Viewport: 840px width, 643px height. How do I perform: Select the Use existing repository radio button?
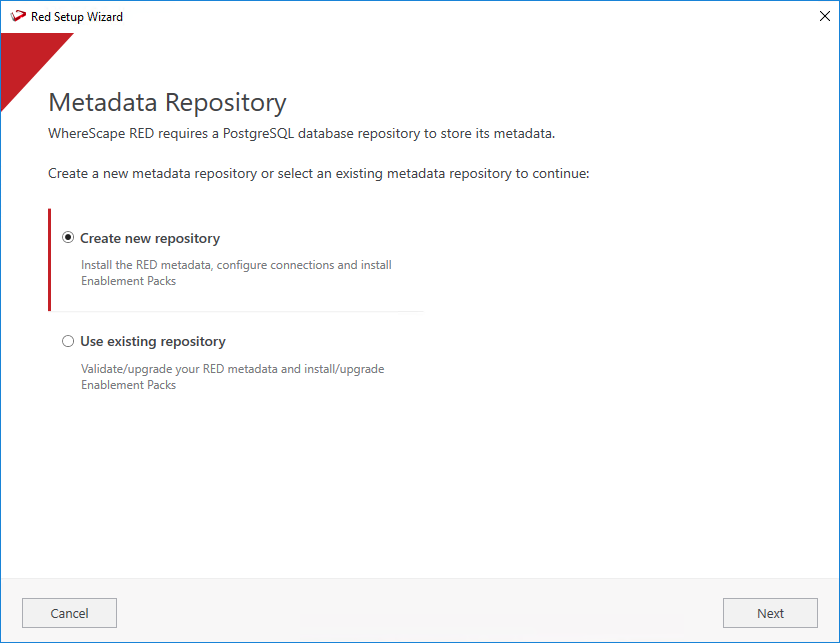tap(68, 341)
